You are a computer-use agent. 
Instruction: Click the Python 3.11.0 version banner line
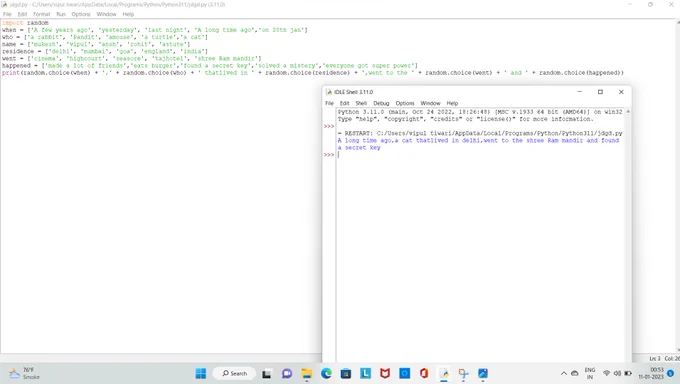[x=480, y=112]
